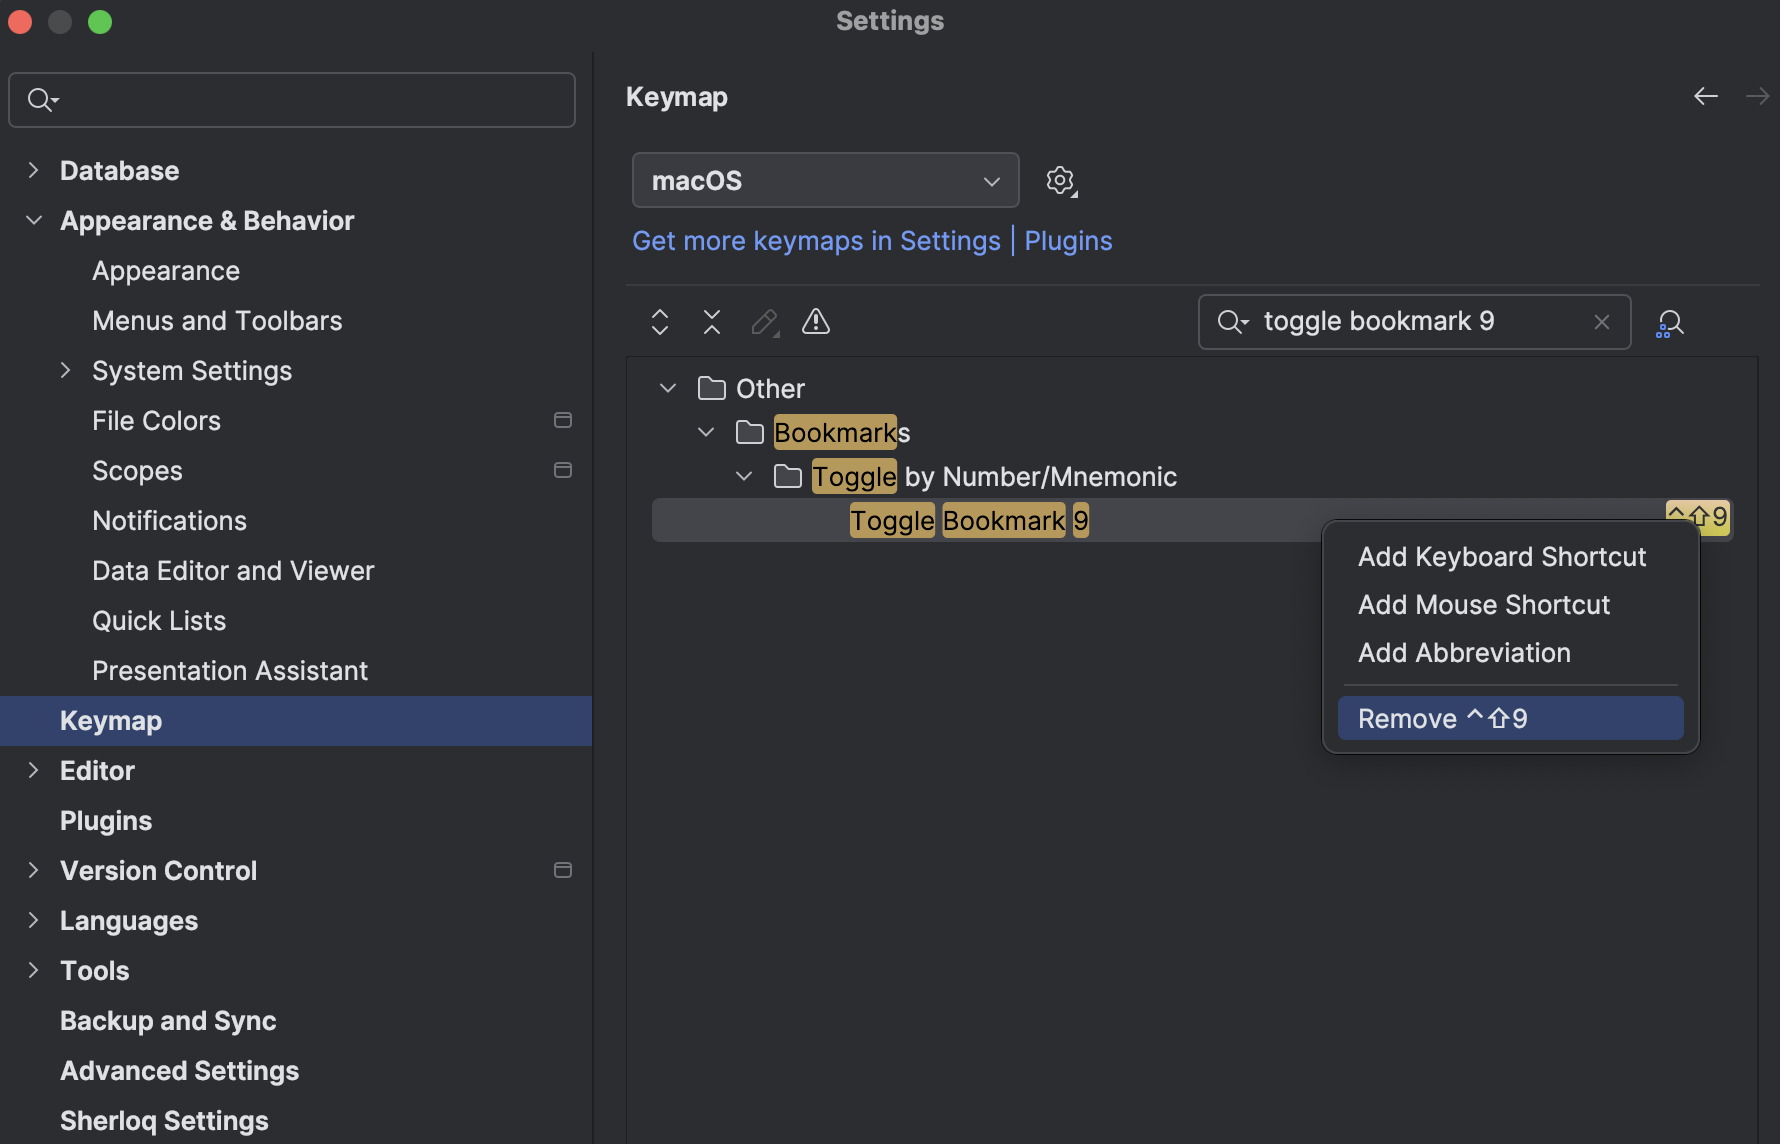
Task: Click the Show Conflicts warning icon
Action: (816, 322)
